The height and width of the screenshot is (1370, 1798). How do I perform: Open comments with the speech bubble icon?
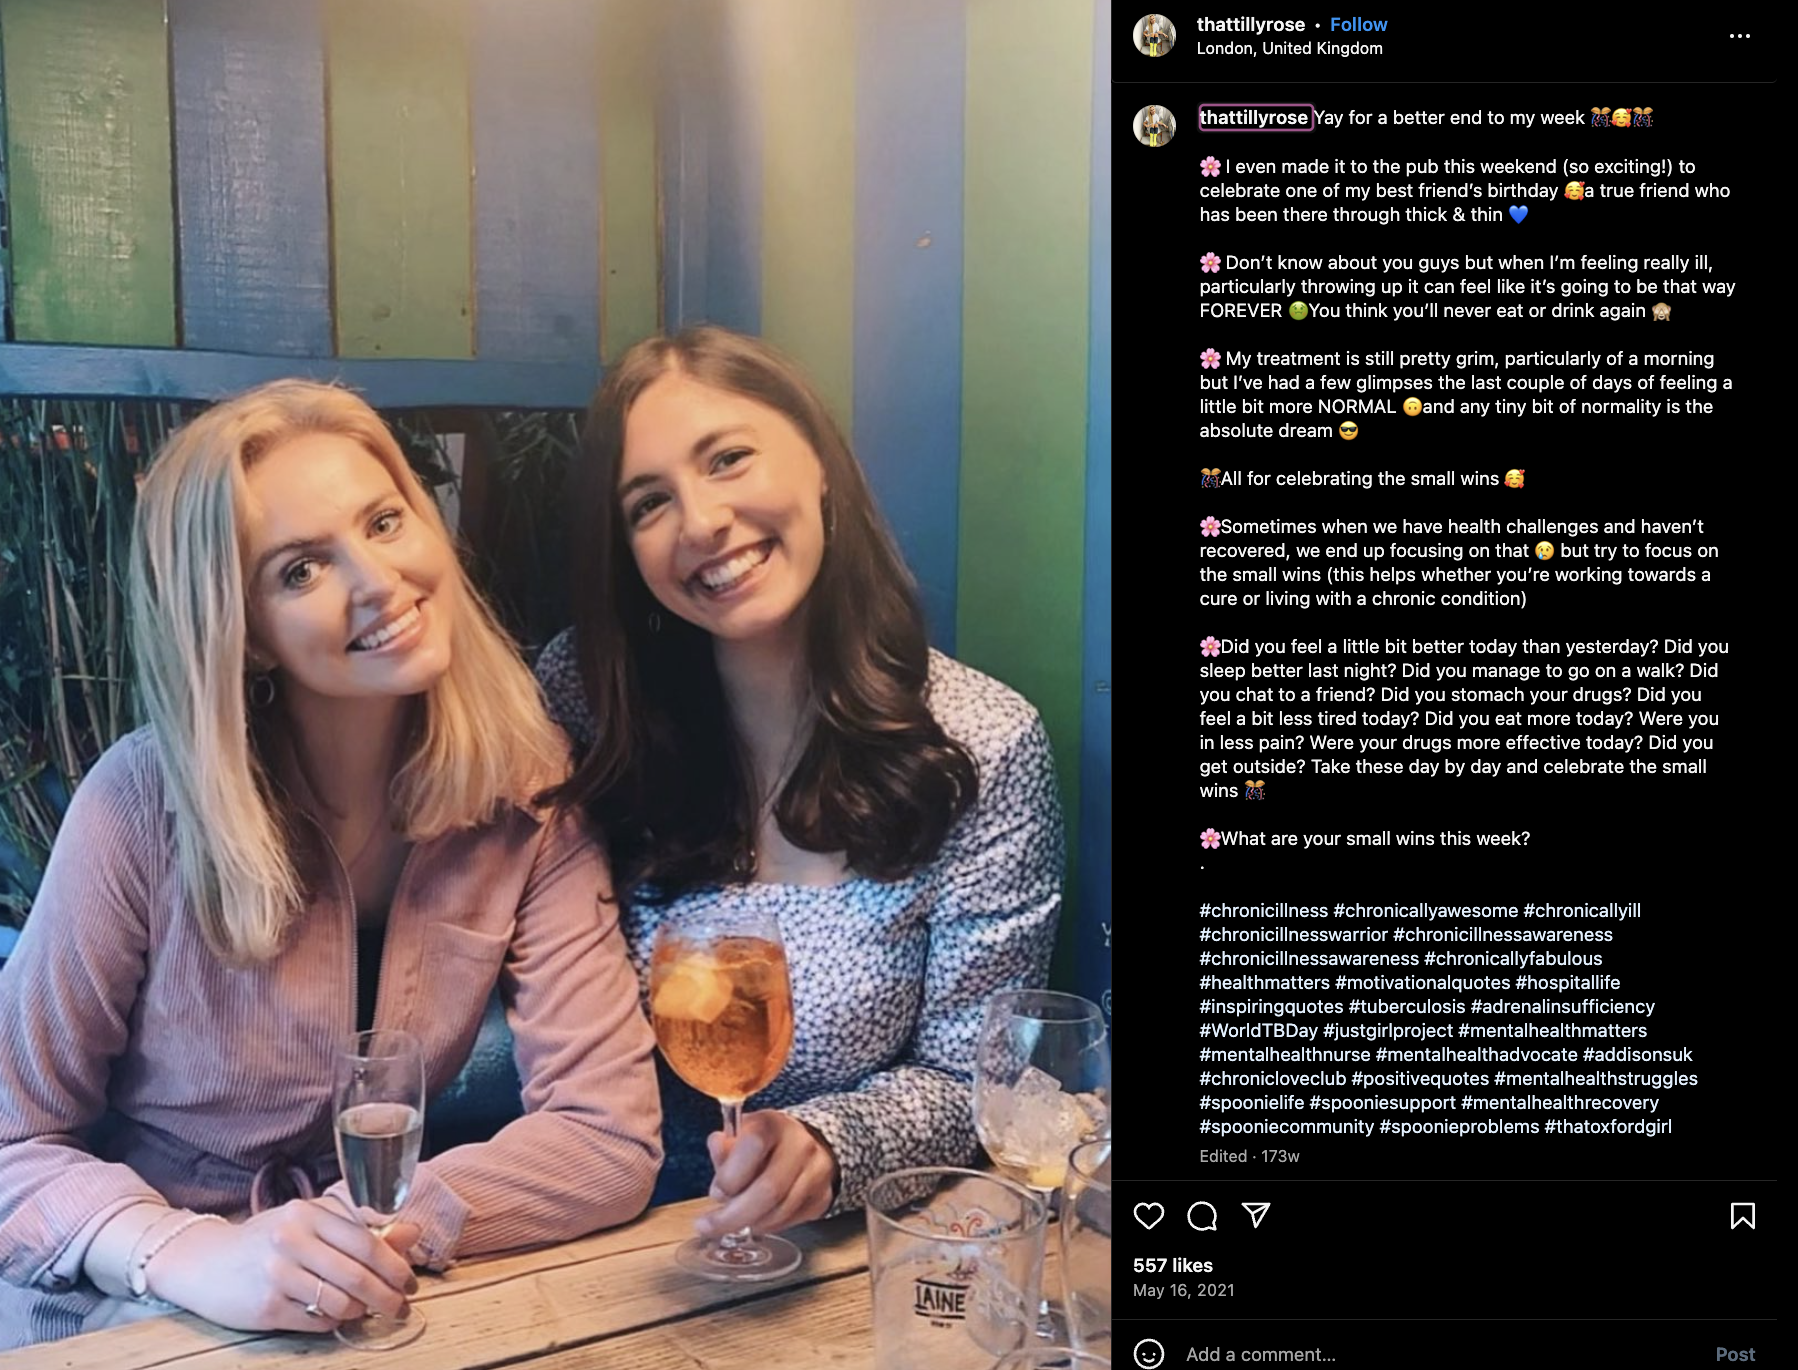point(1202,1216)
